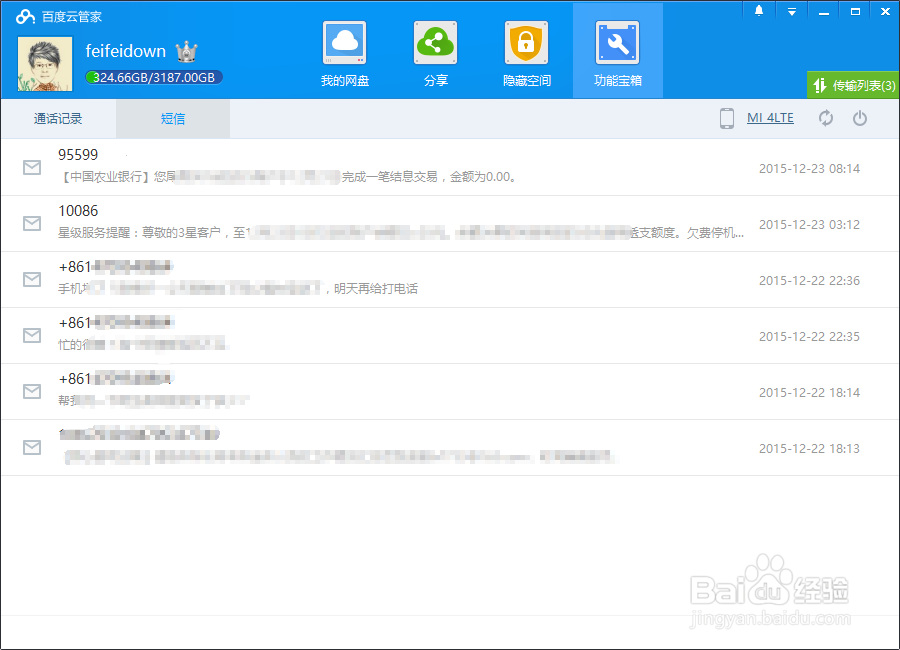Switch to the 通话记录 tab
The width and height of the screenshot is (900, 650).
coord(58,119)
